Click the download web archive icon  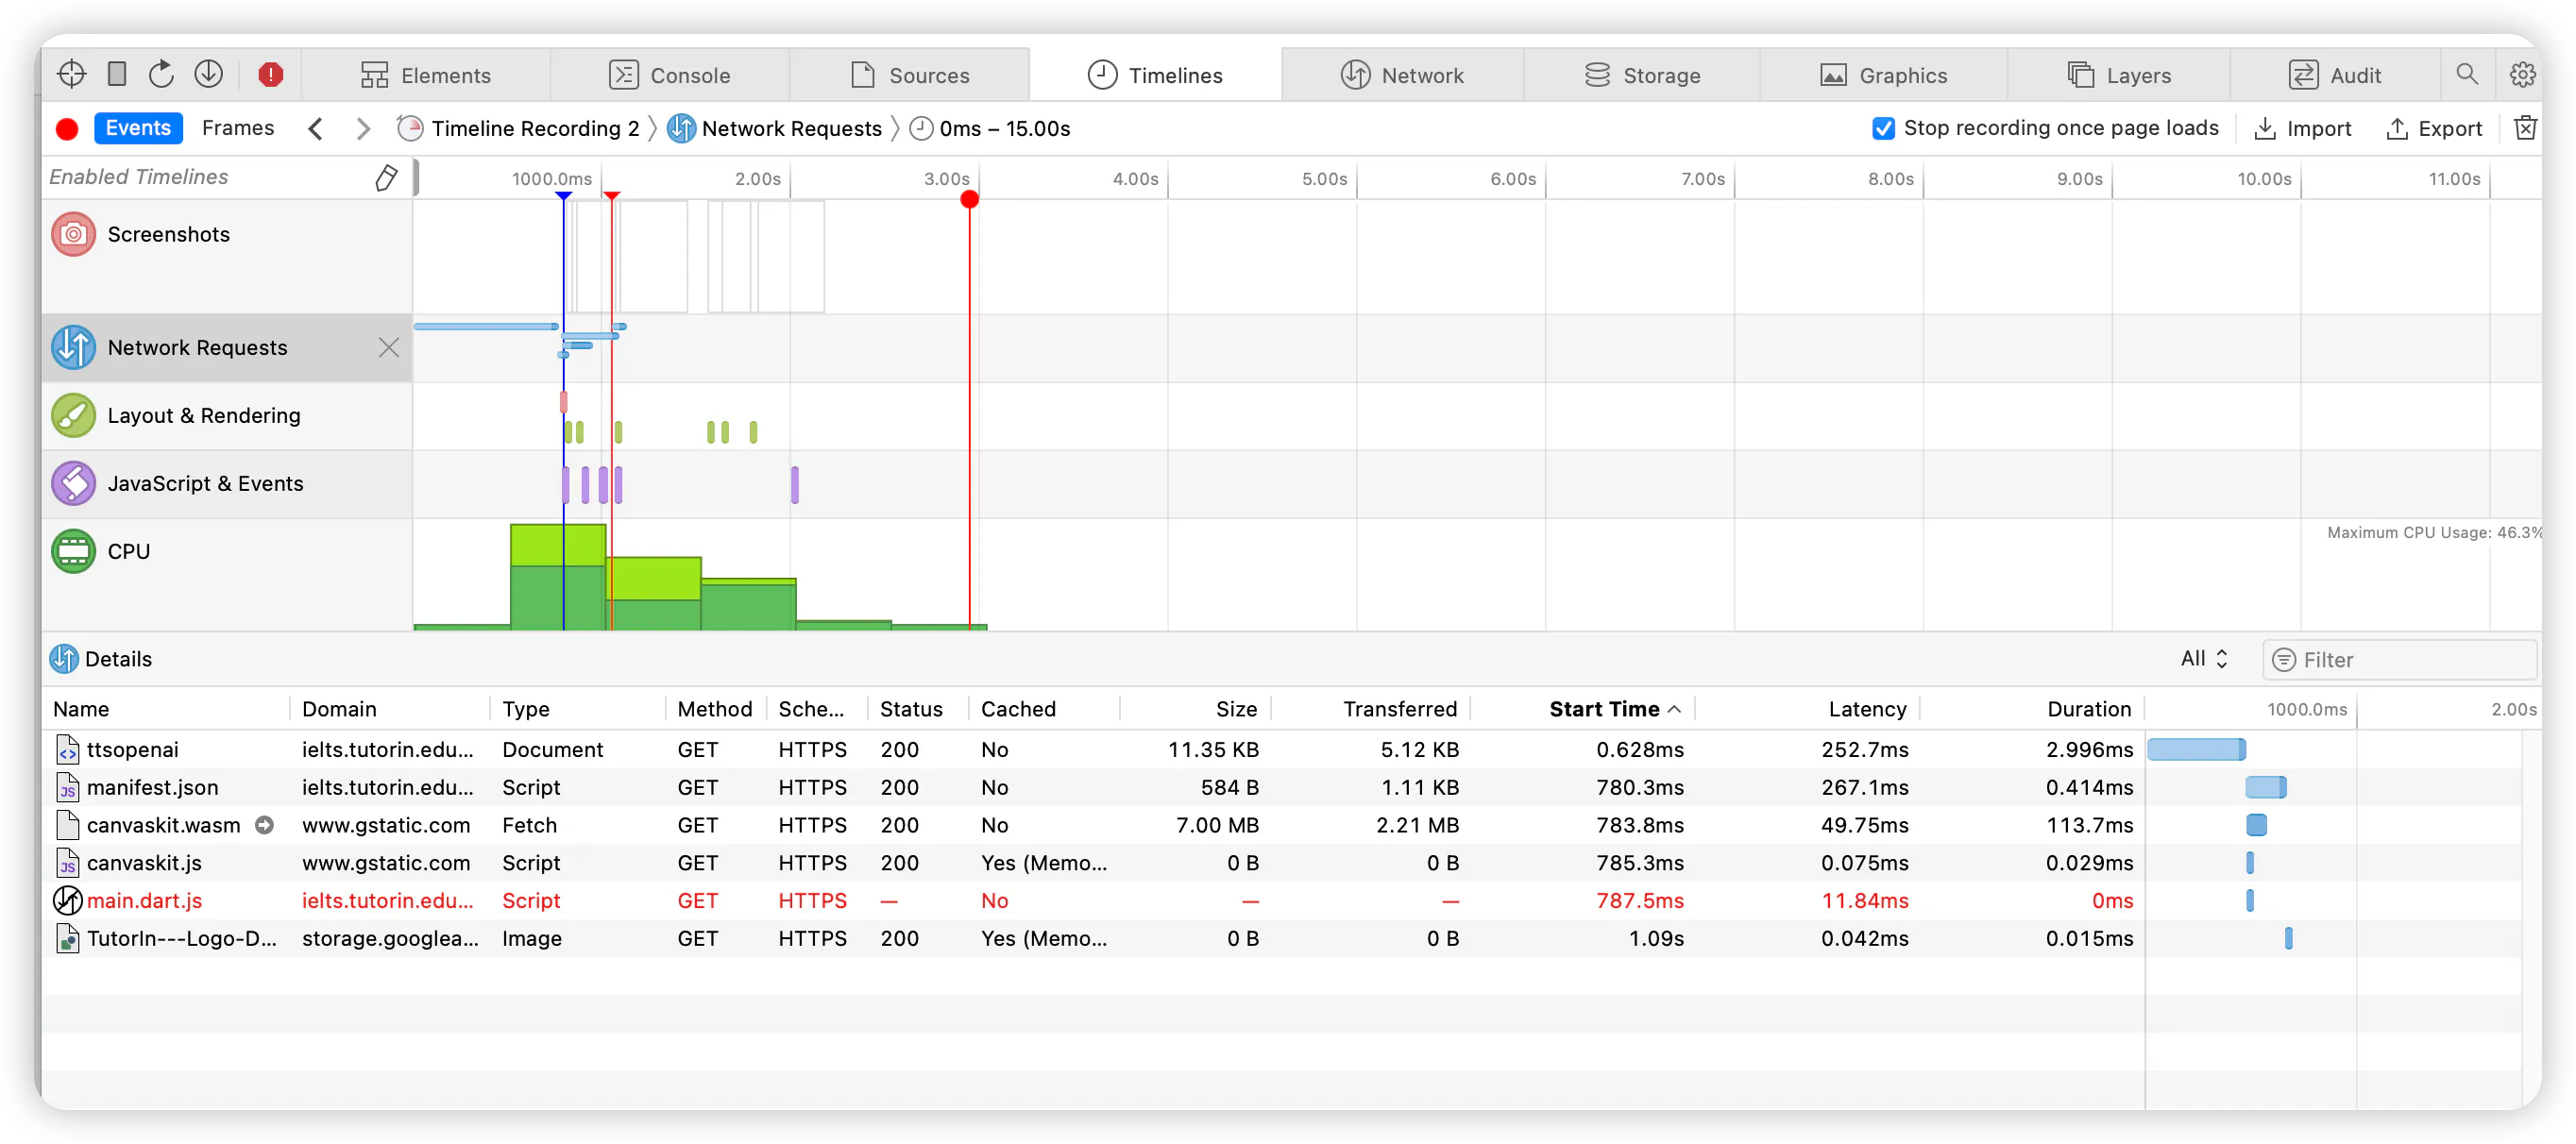click(x=208, y=74)
